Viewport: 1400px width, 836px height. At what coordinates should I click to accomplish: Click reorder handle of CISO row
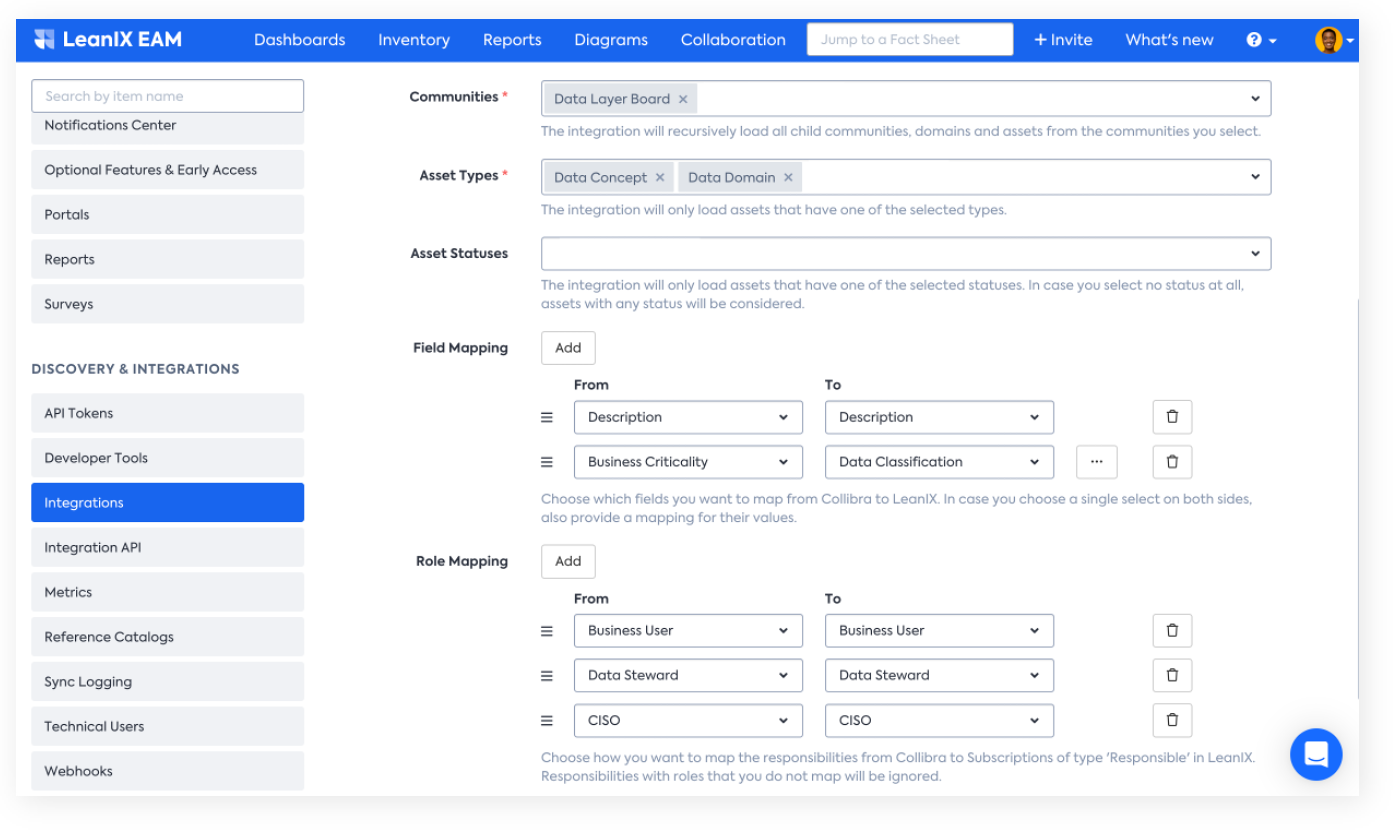click(x=547, y=720)
